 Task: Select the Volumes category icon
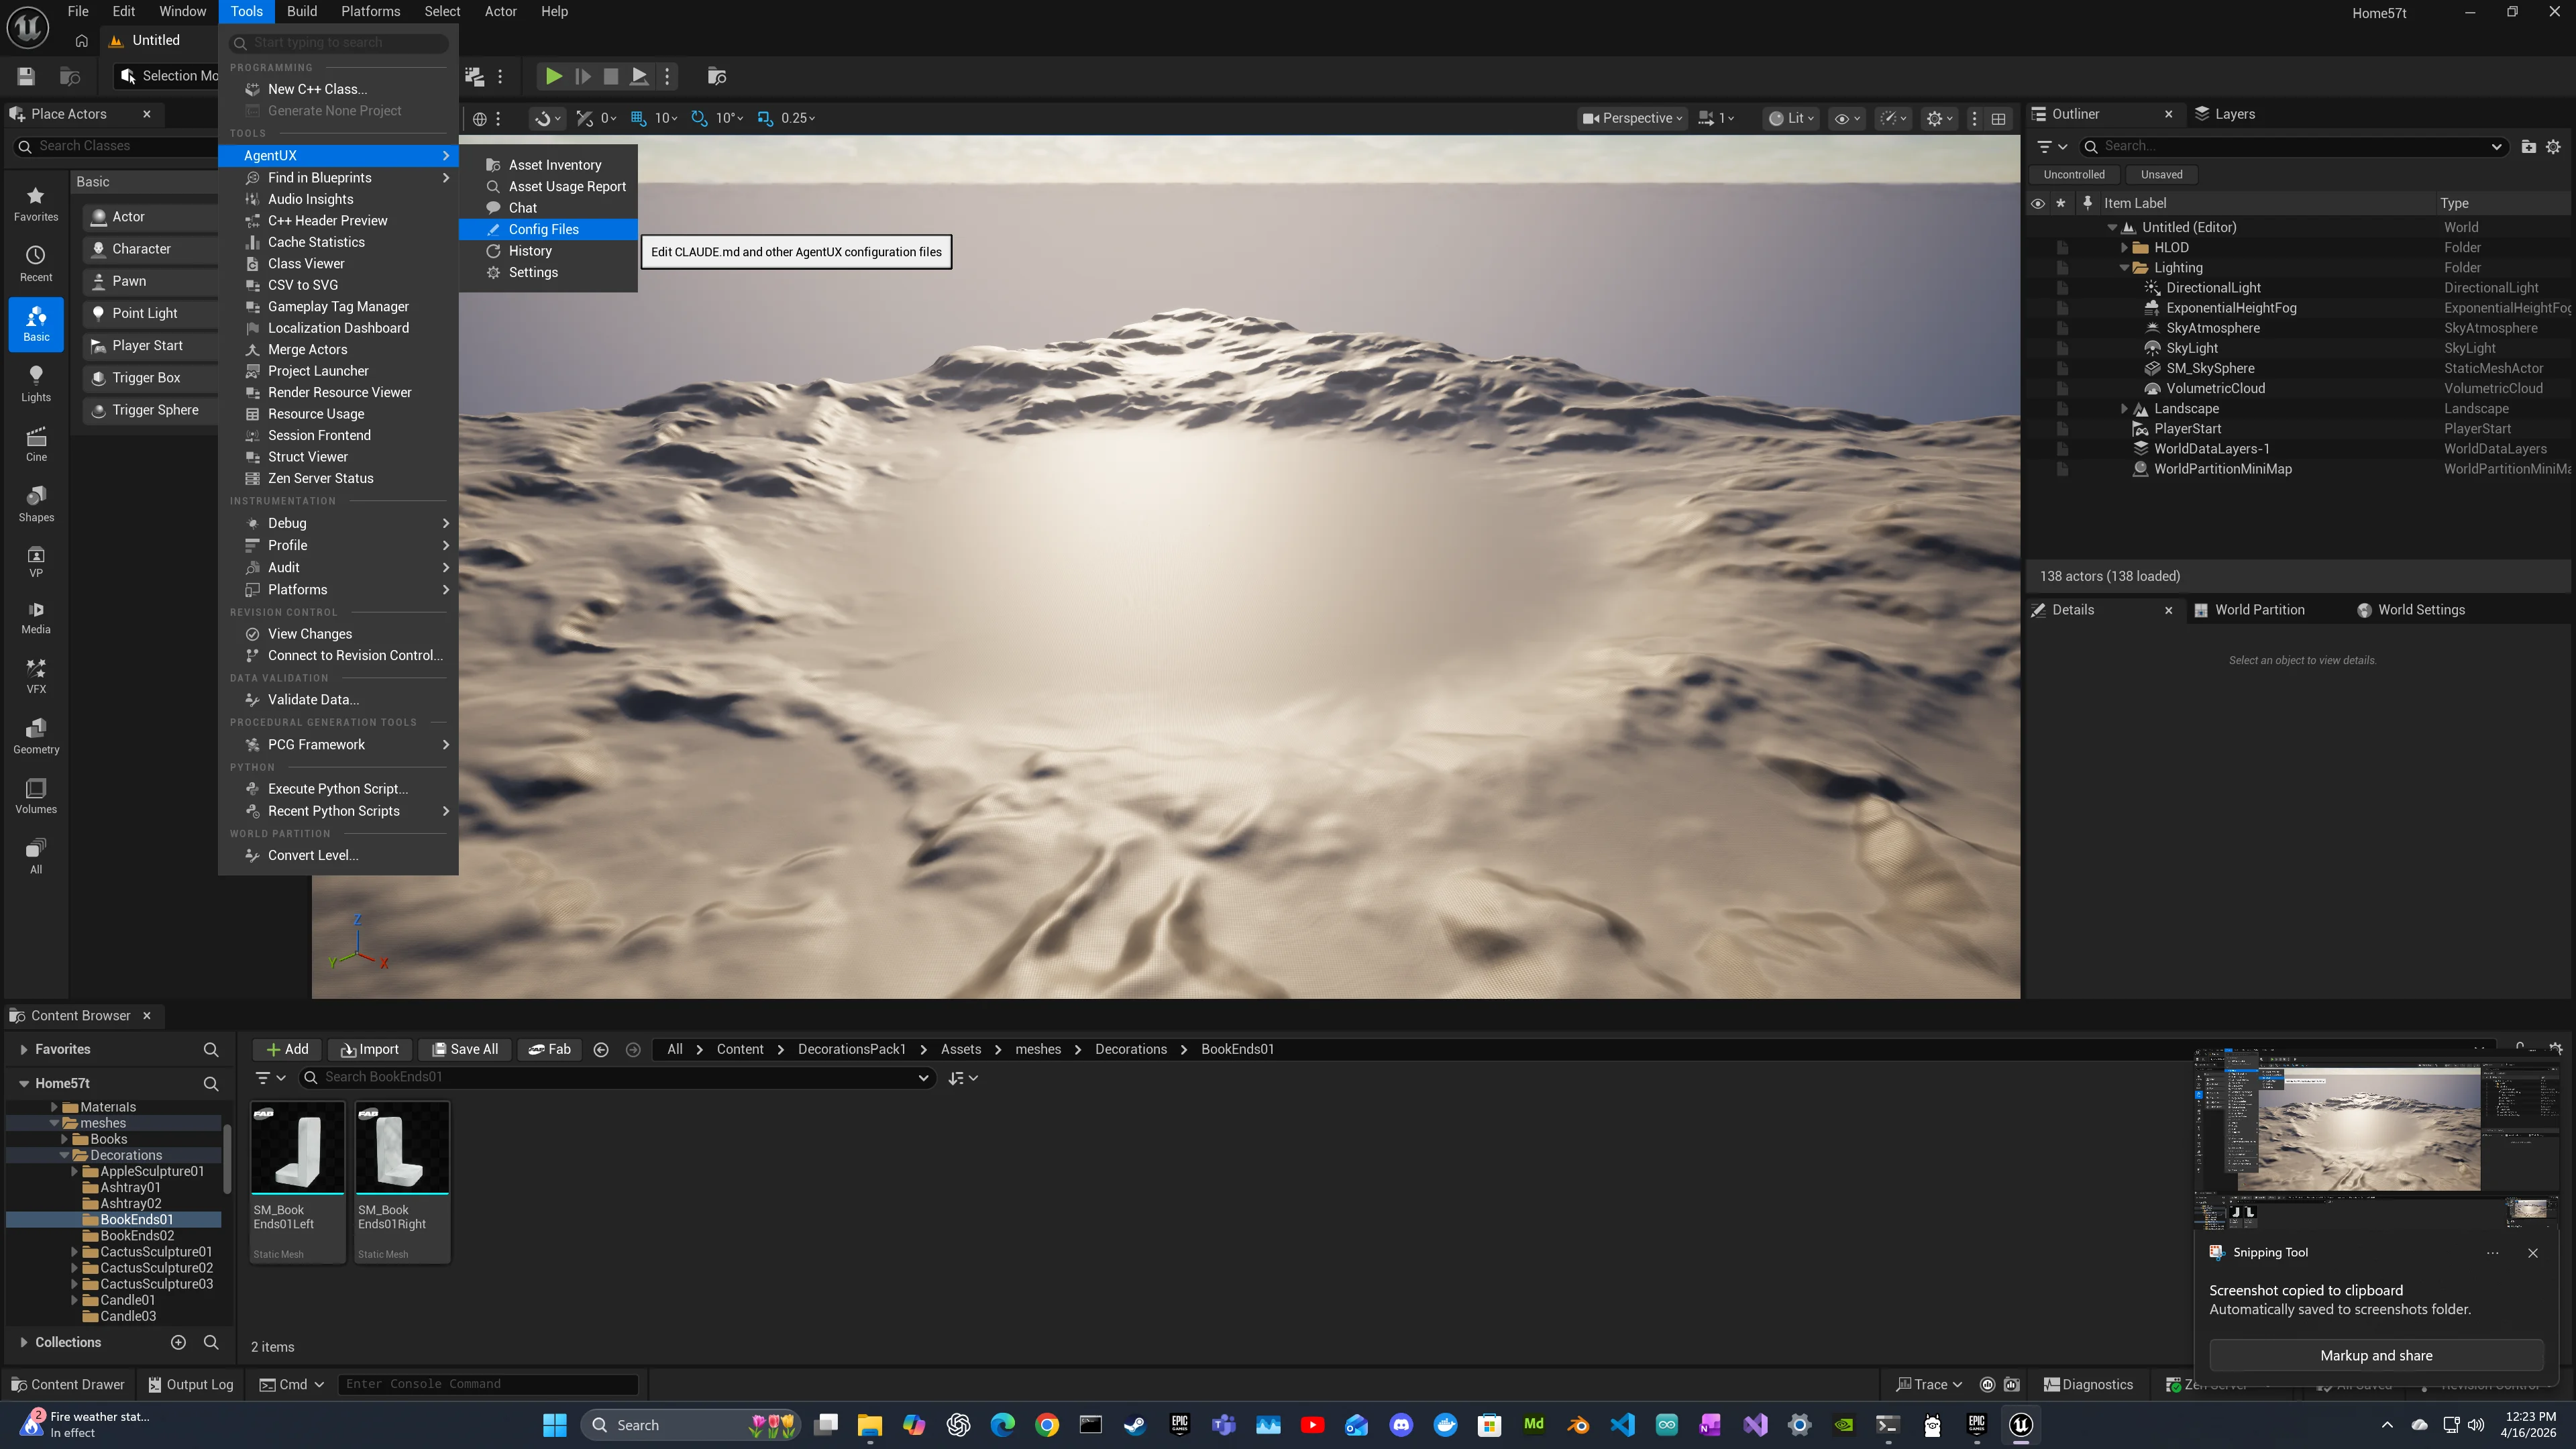(36, 796)
